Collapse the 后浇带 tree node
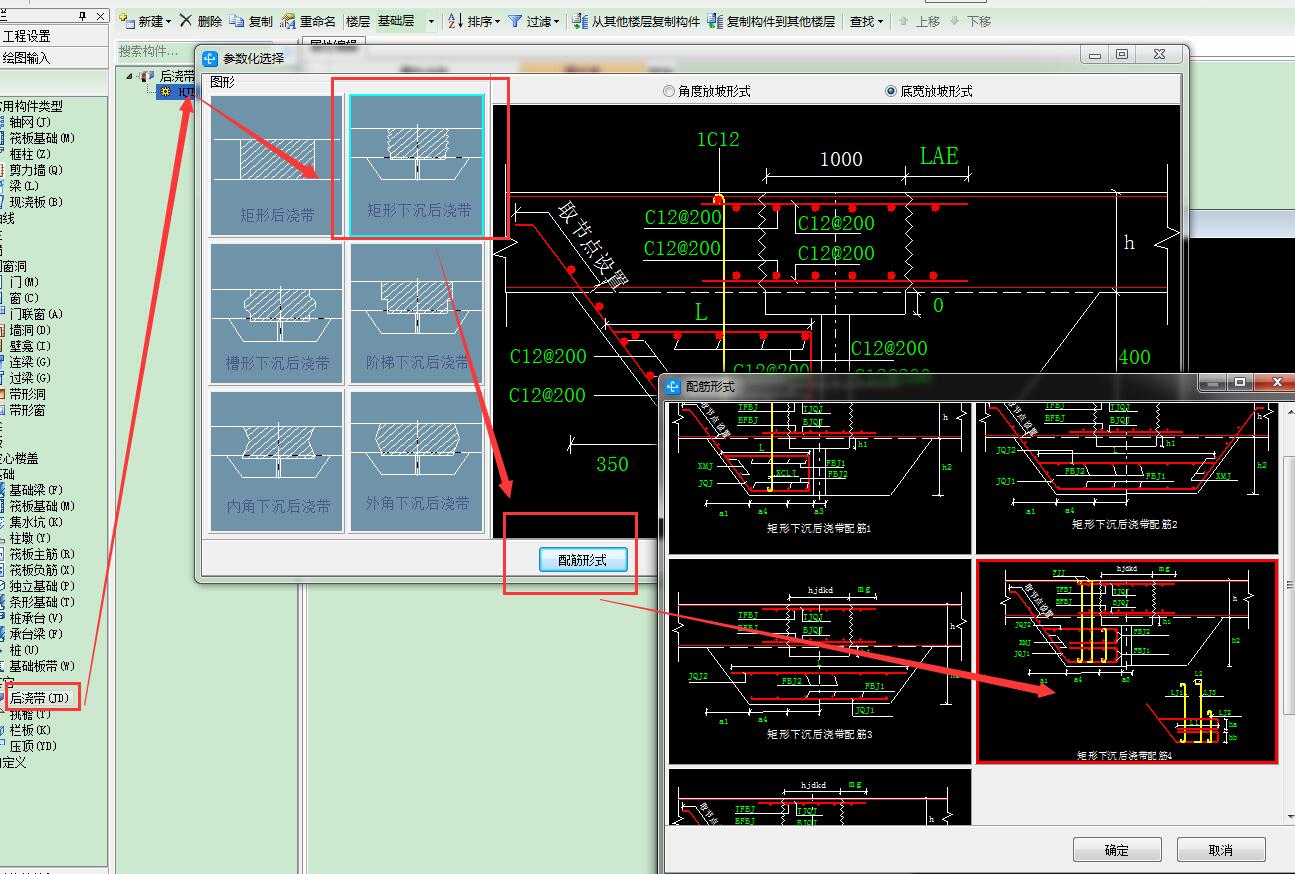This screenshot has width=1295, height=874. [x=129, y=76]
